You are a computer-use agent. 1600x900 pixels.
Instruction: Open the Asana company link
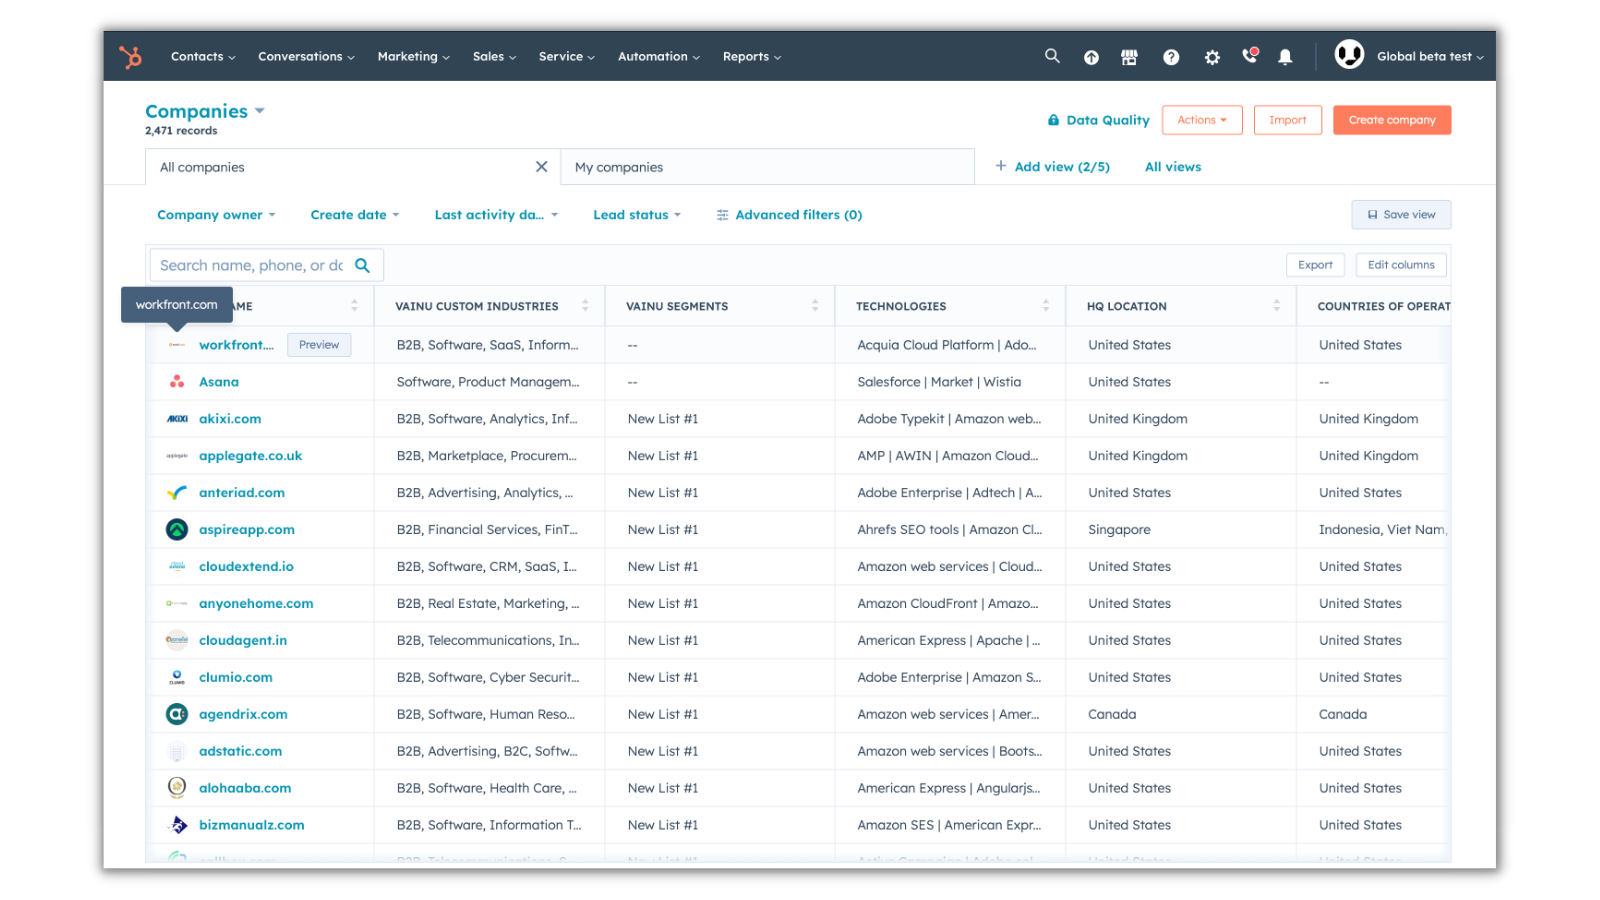pyautogui.click(x=218, y=382)
